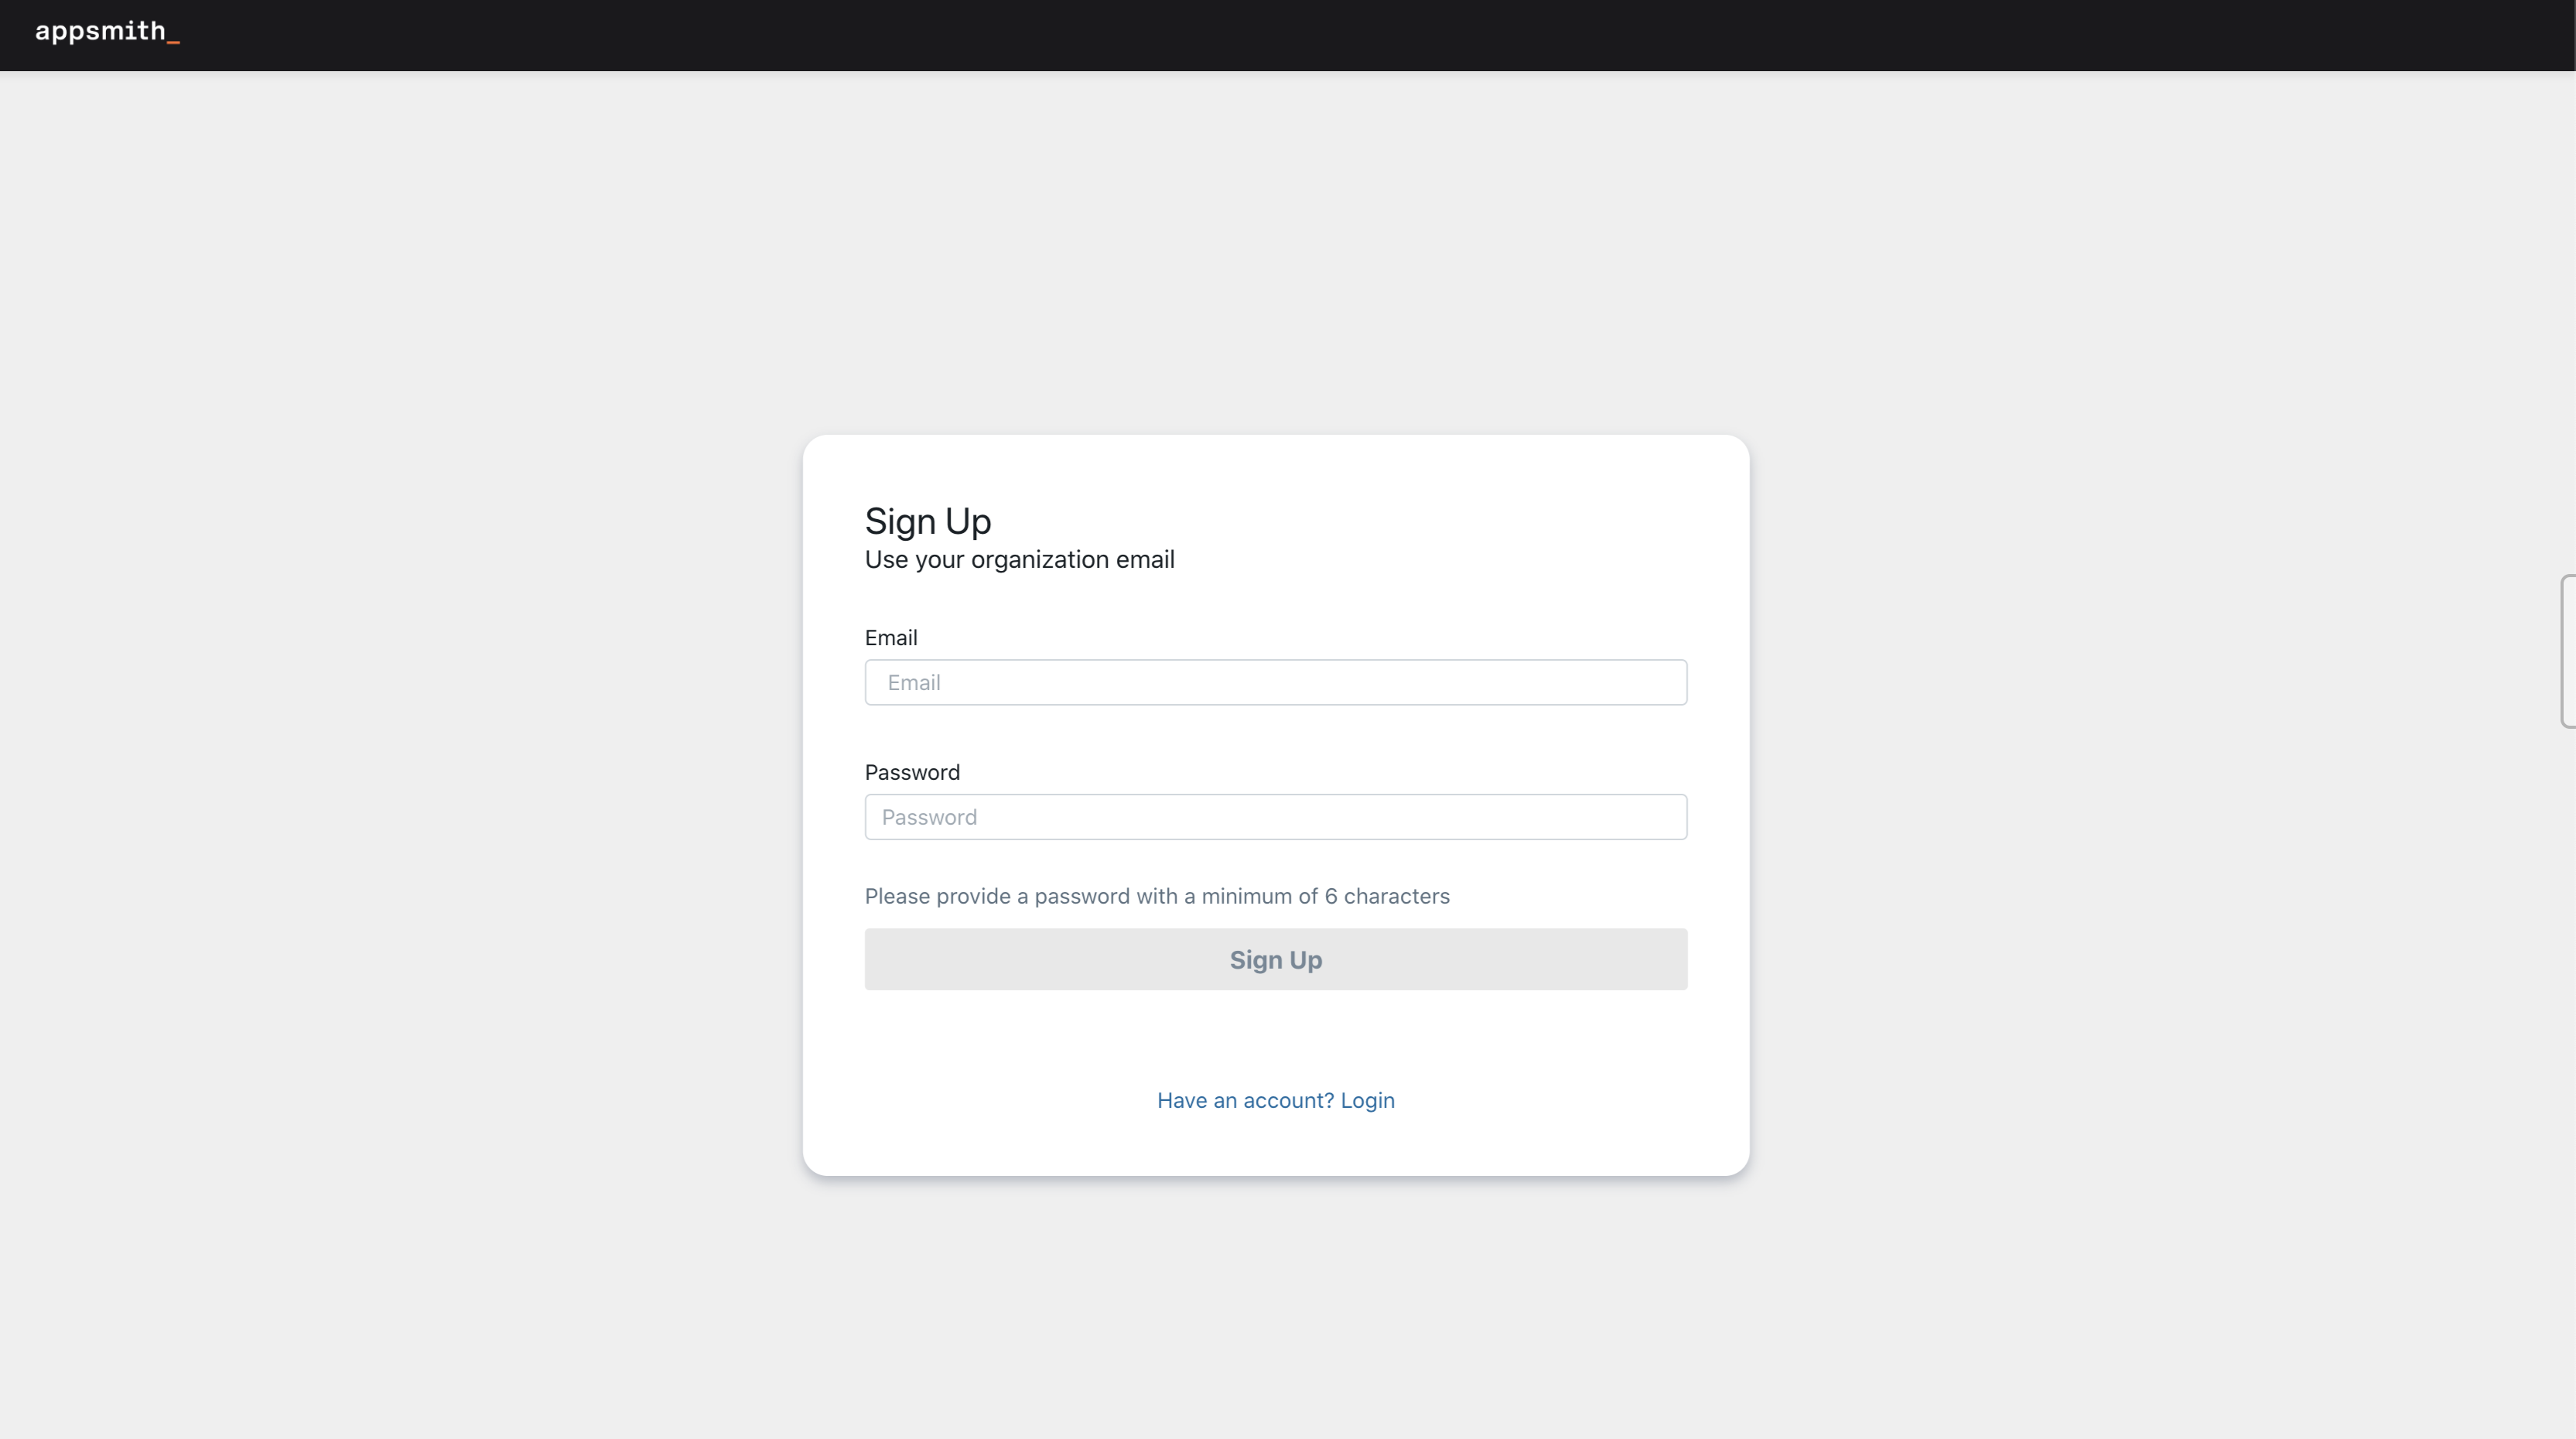Click the word "Login" below the form

tap(1367, 1100)
